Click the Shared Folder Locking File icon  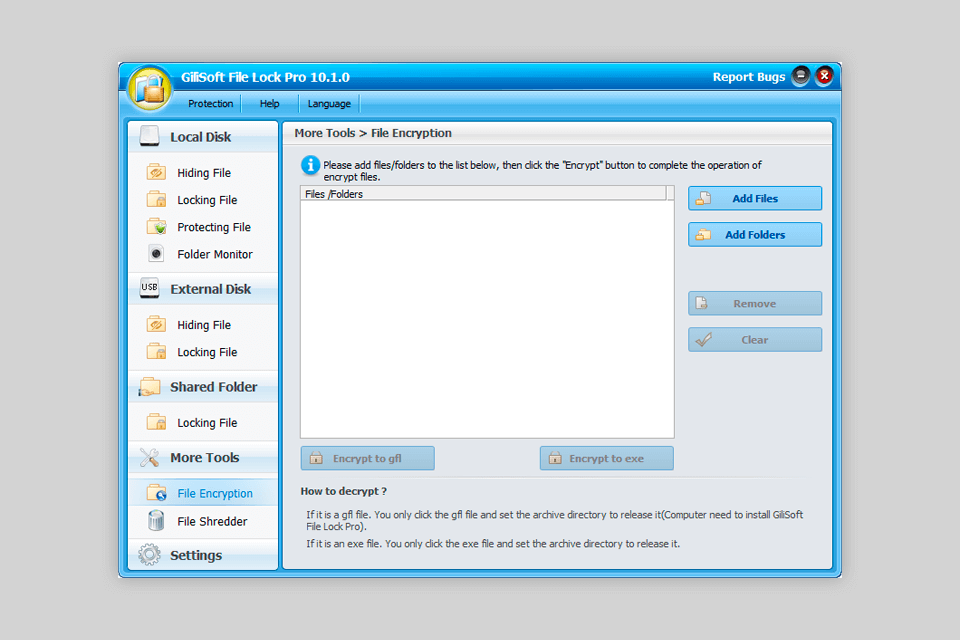[156, 422]
